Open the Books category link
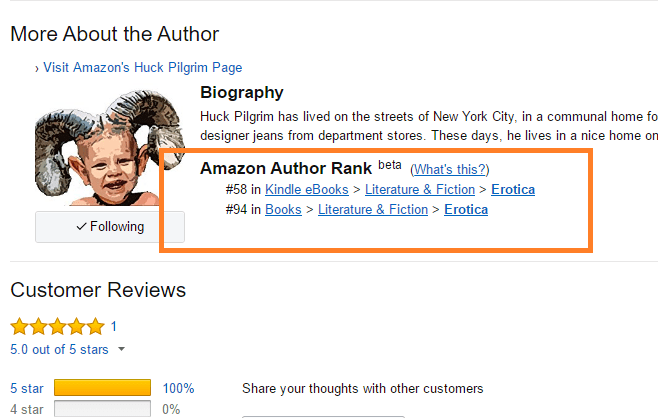This screenshot has width=658, height=418. (283, 209)
